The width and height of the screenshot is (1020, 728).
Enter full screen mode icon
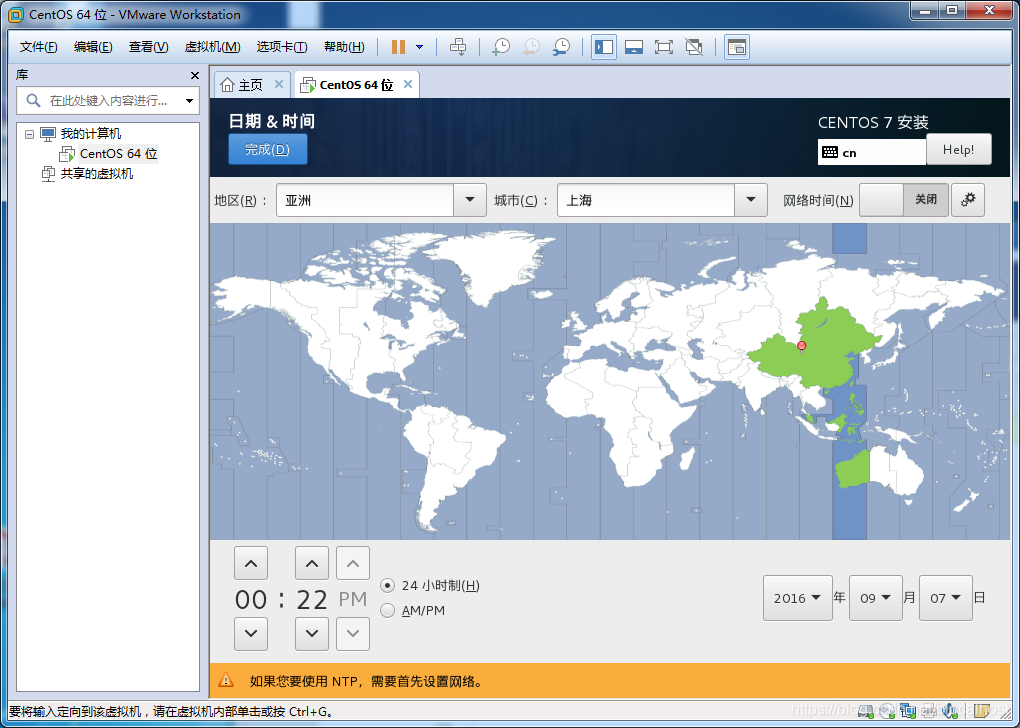664,47
